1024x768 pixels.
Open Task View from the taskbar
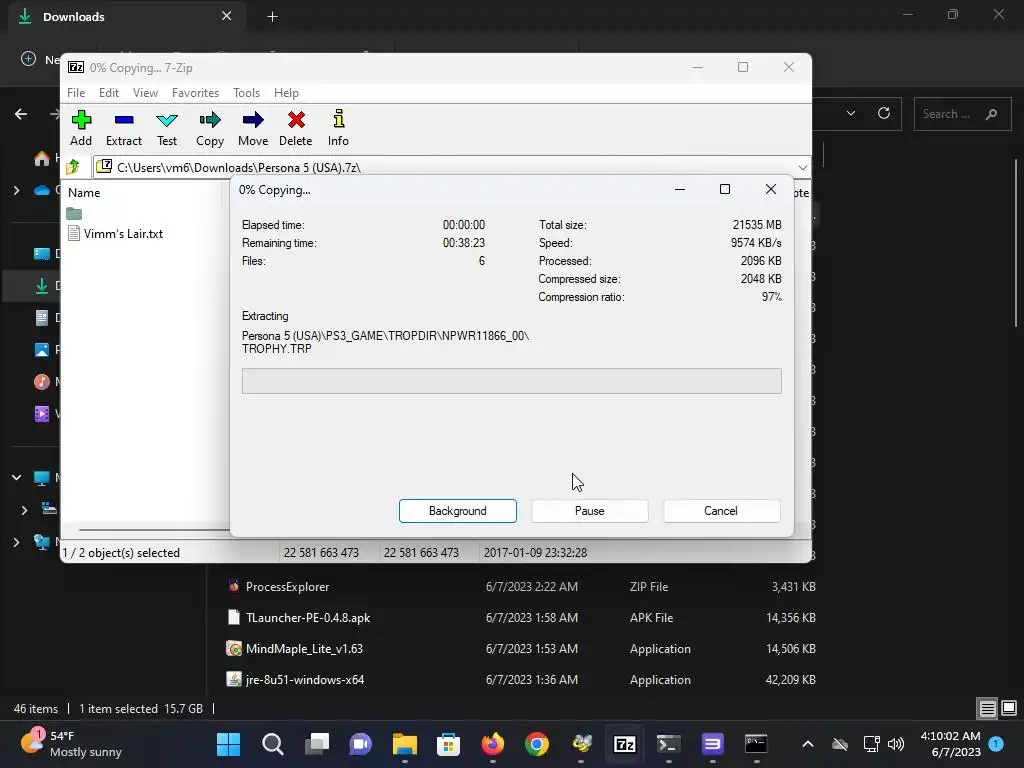317,744
